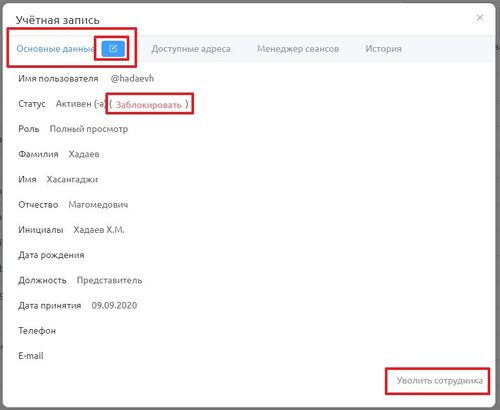Click the surname value Хадаев
This screenshot has height=410, width=500.
84,154
